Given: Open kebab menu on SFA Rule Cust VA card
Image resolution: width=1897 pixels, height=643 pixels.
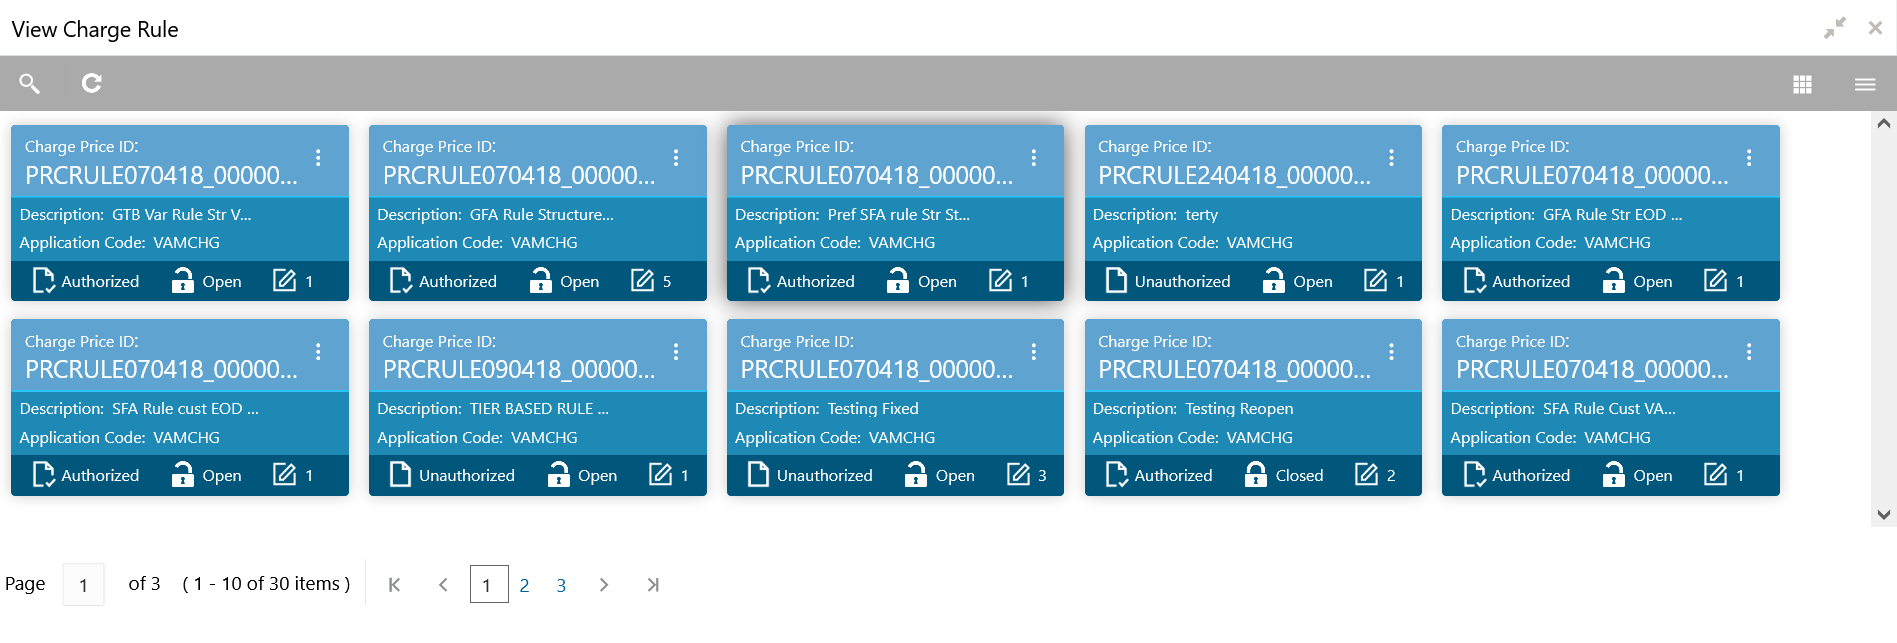Looking at the screenshot, I should 1749,352.
